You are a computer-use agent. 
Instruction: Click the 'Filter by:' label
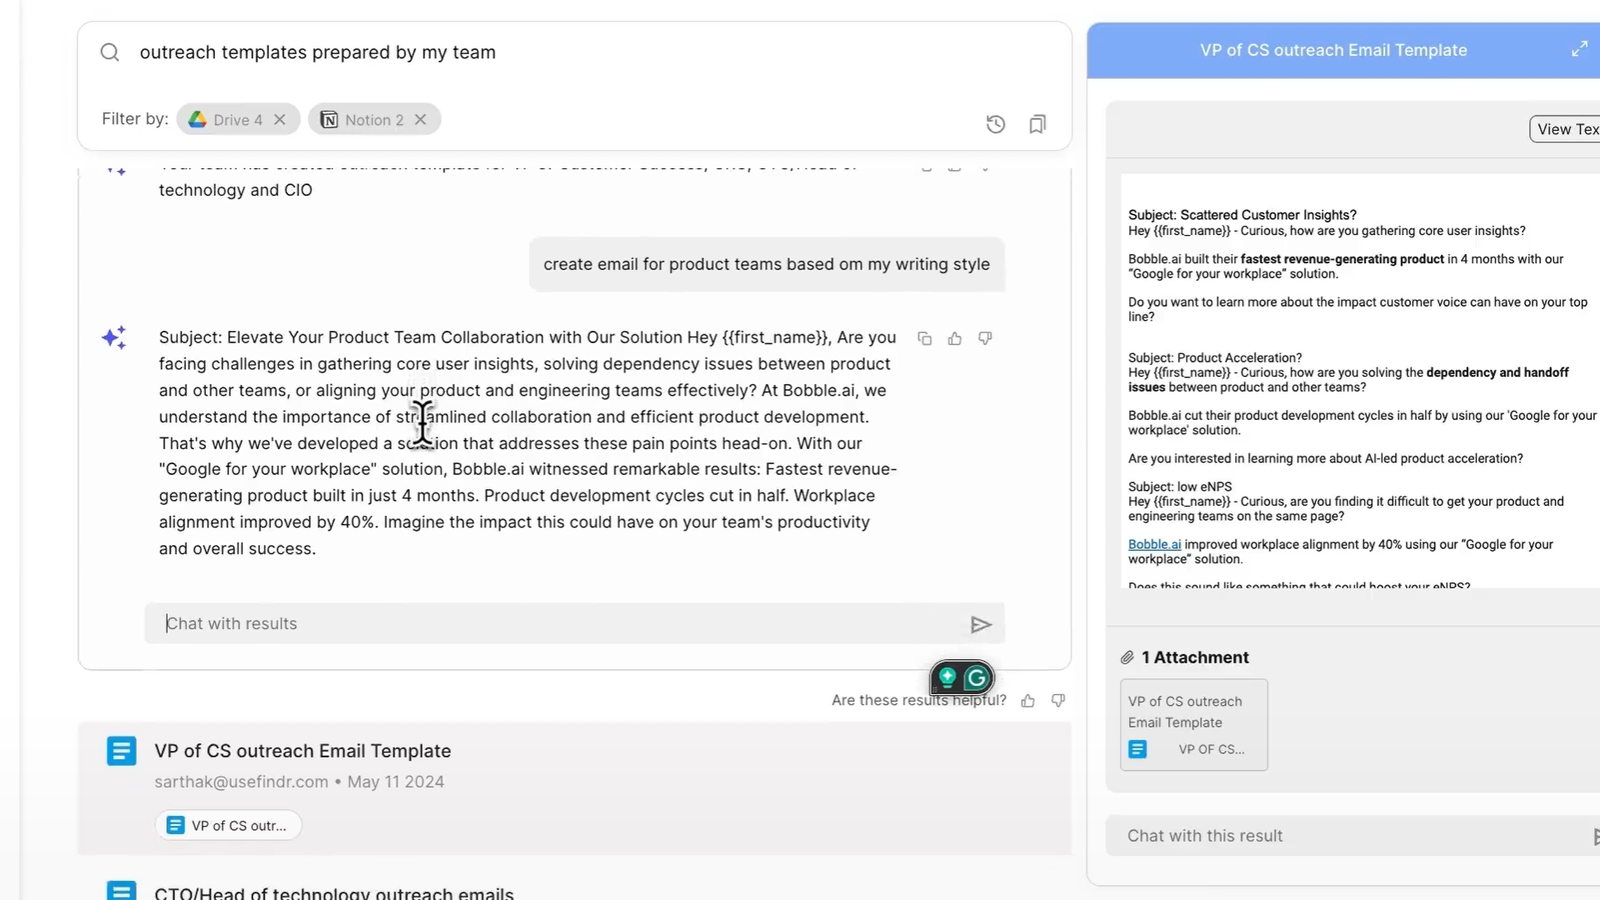135,119
